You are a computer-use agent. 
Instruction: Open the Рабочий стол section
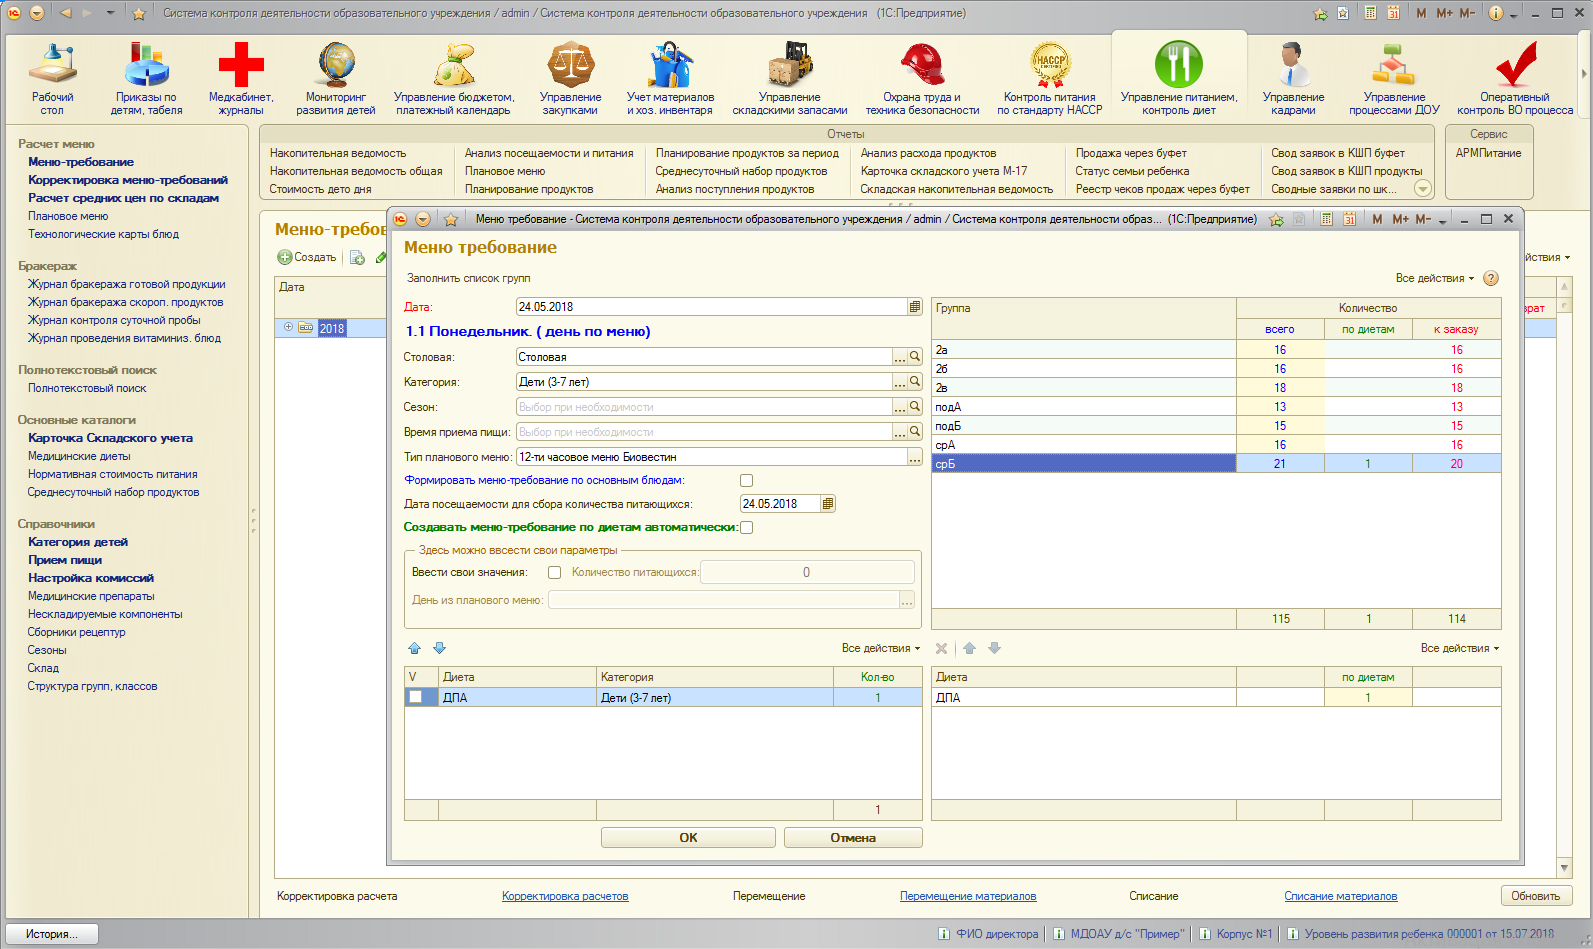pos(52,79)
